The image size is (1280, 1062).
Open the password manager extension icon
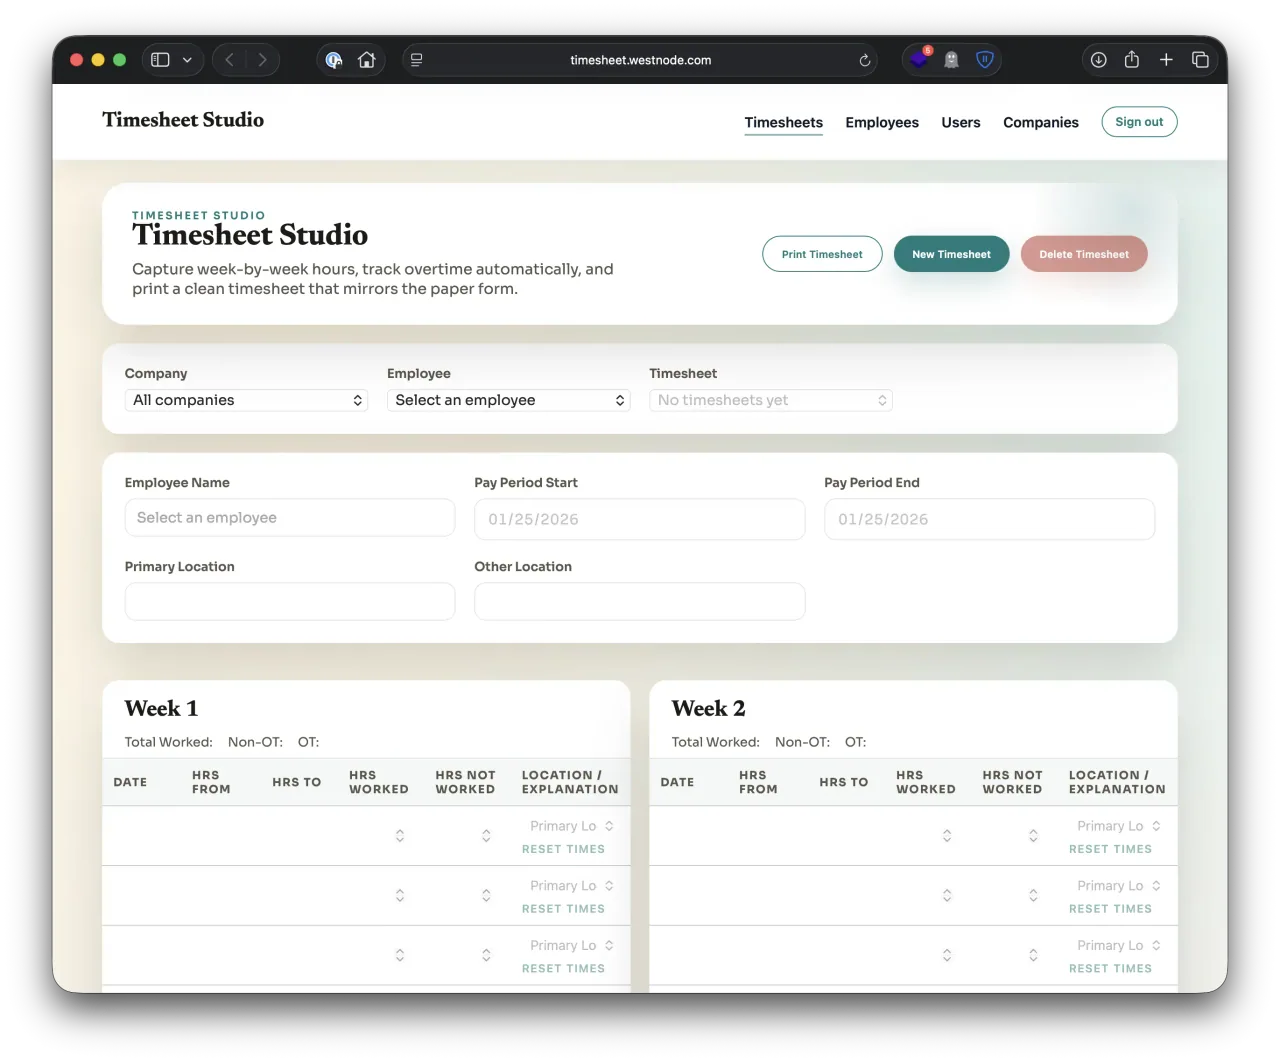coord(334,60)
